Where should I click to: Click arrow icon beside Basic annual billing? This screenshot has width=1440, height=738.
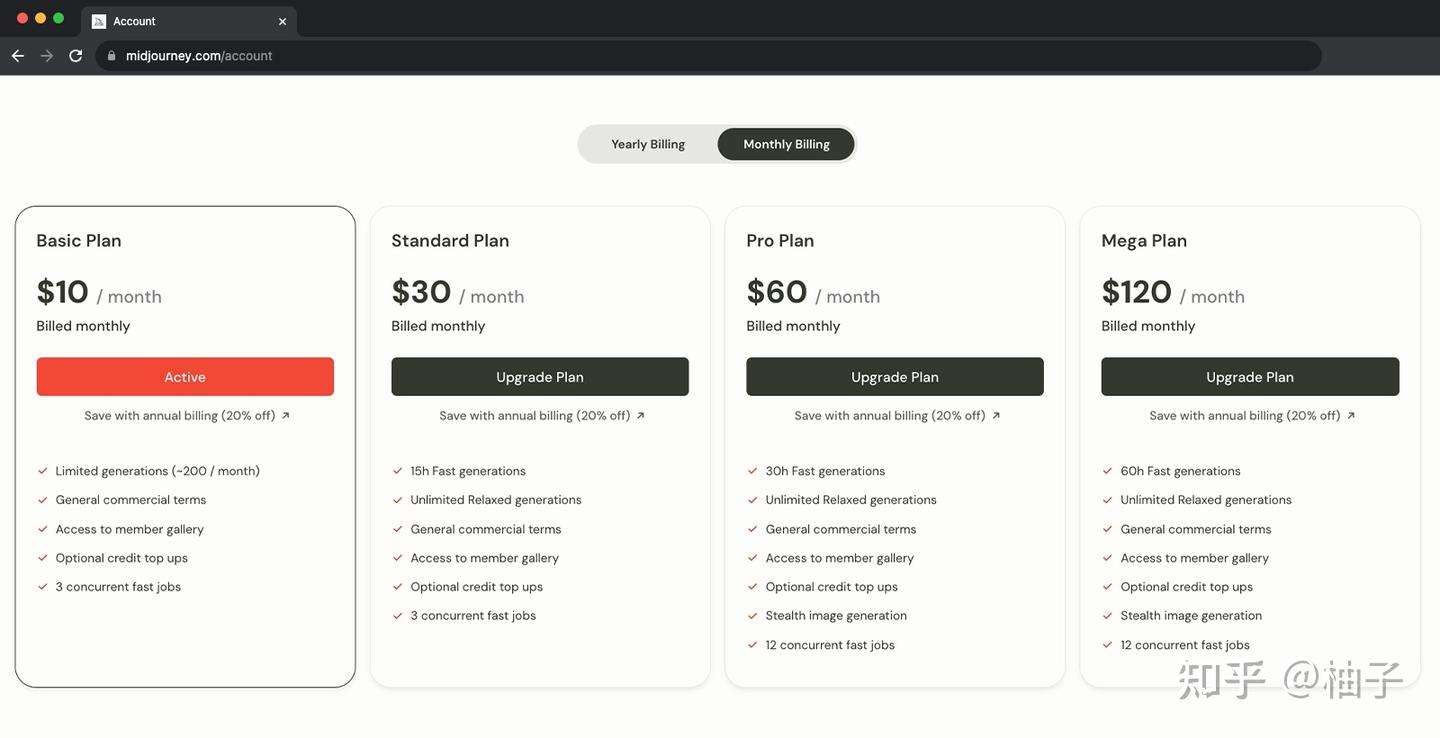click(286, 416)
